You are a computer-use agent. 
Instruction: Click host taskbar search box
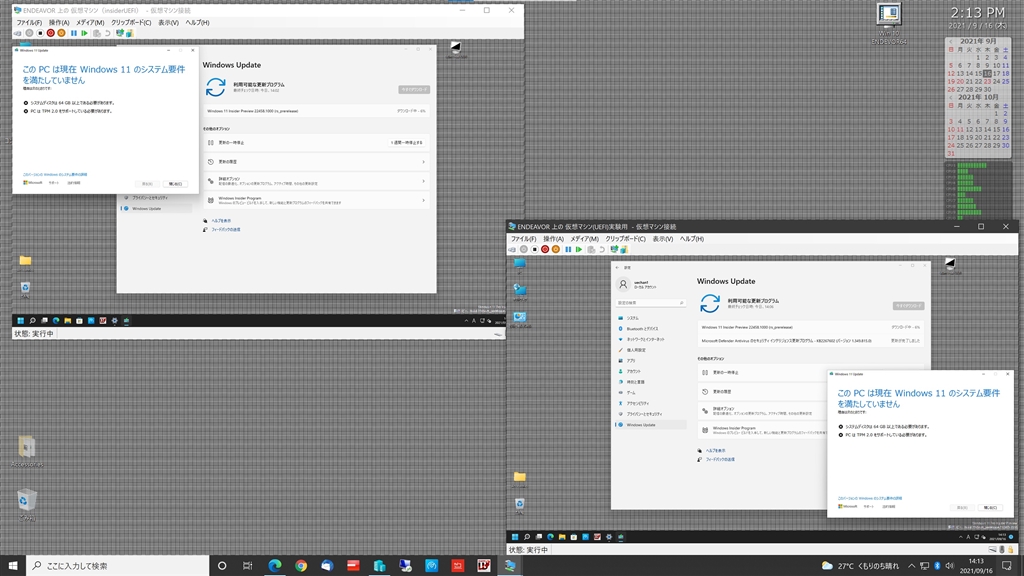point(118,566)
